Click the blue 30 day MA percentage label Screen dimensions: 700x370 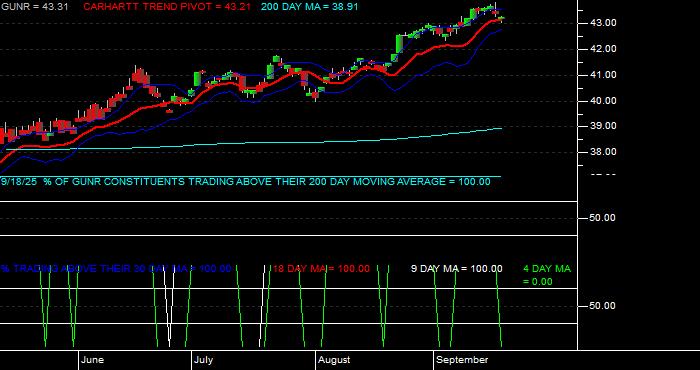click(x=116, y=269)
